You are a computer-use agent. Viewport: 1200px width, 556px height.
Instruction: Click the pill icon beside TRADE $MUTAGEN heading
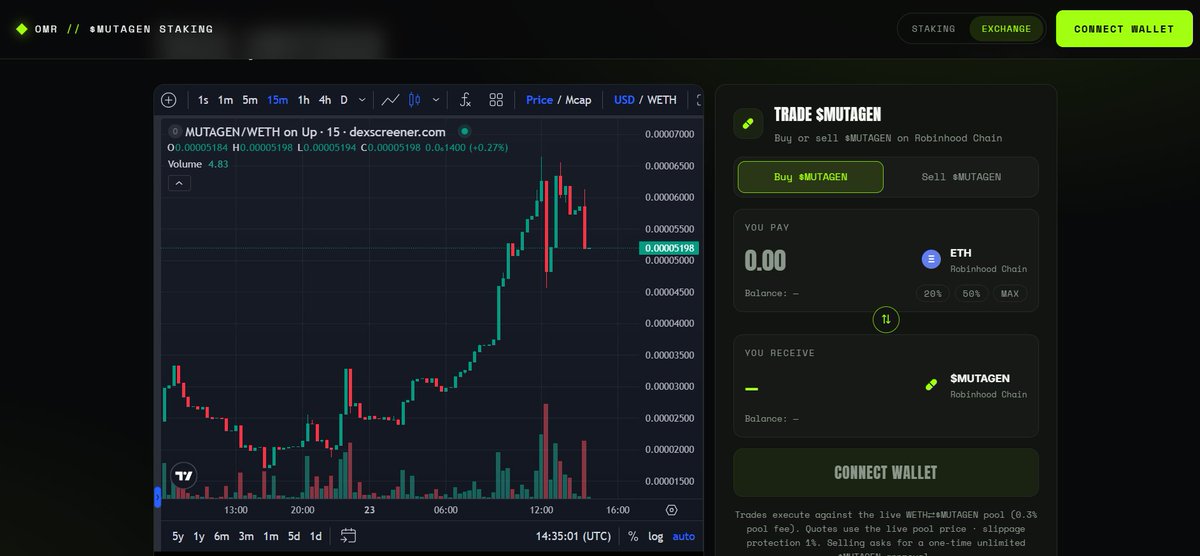coord(748,123)
